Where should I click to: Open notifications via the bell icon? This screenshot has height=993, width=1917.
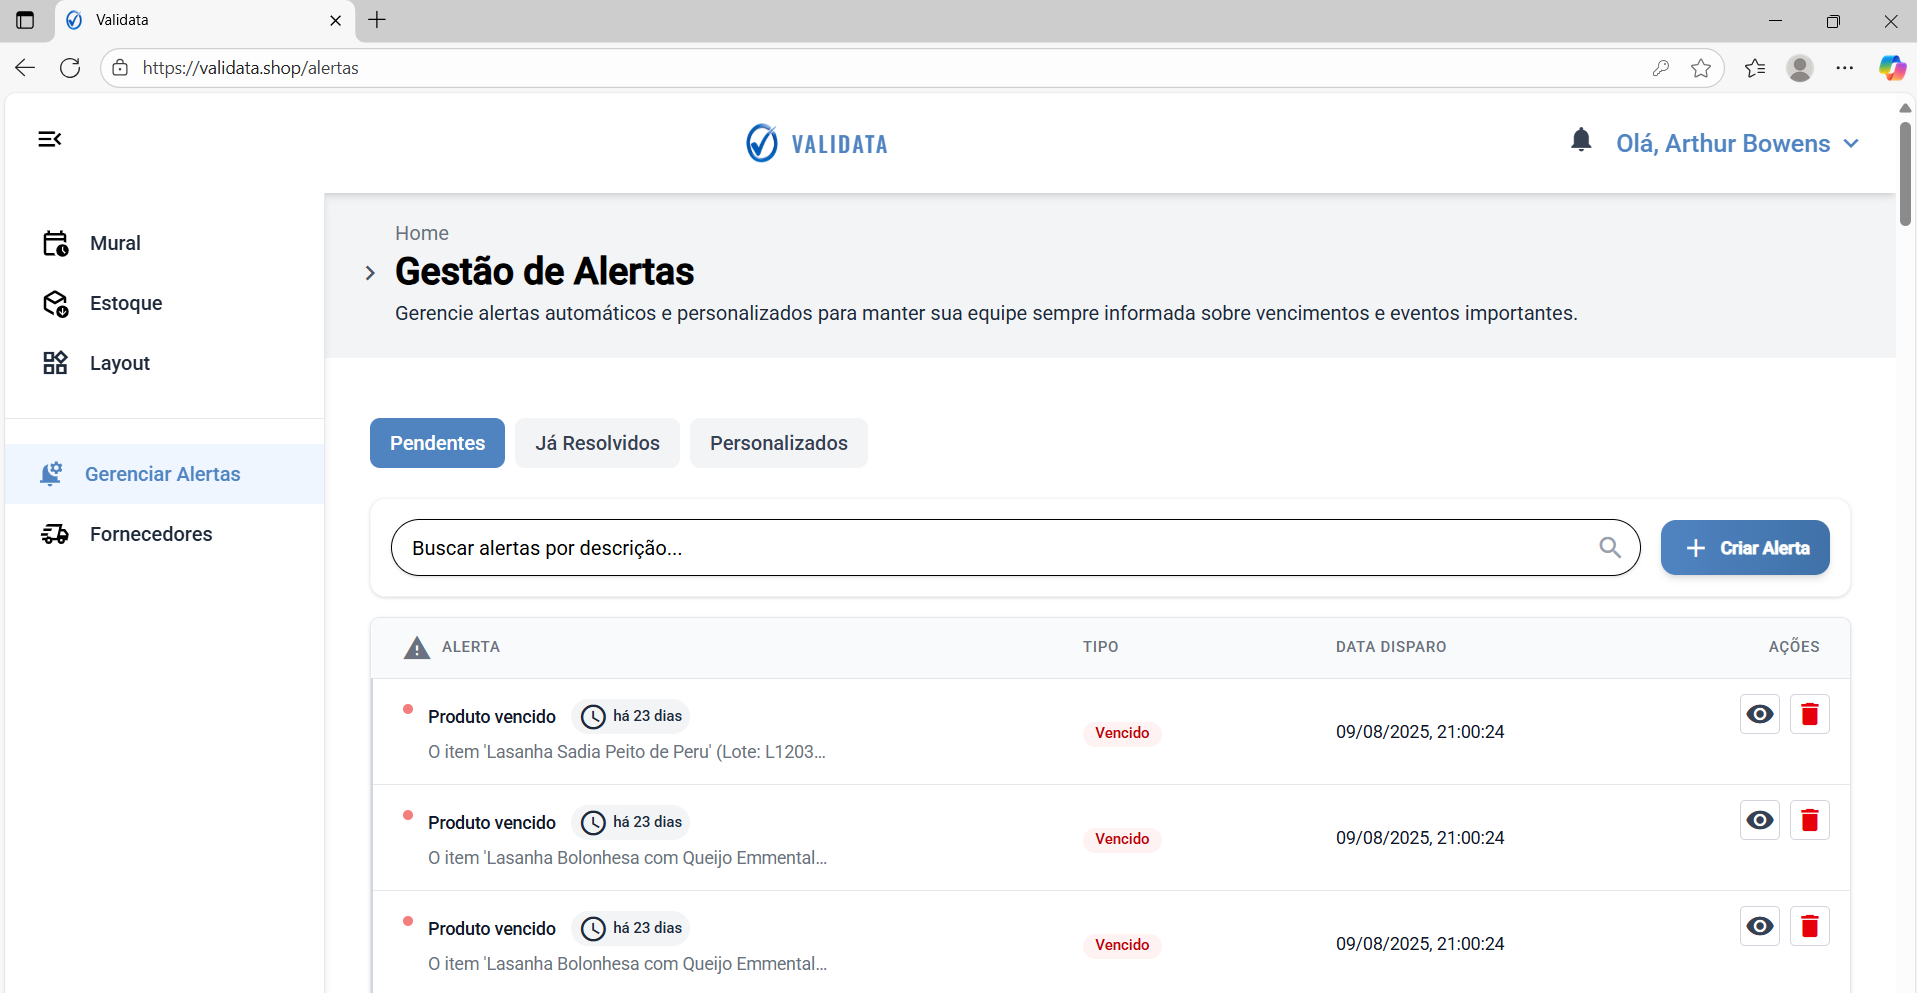click(x=1580, y=140)
